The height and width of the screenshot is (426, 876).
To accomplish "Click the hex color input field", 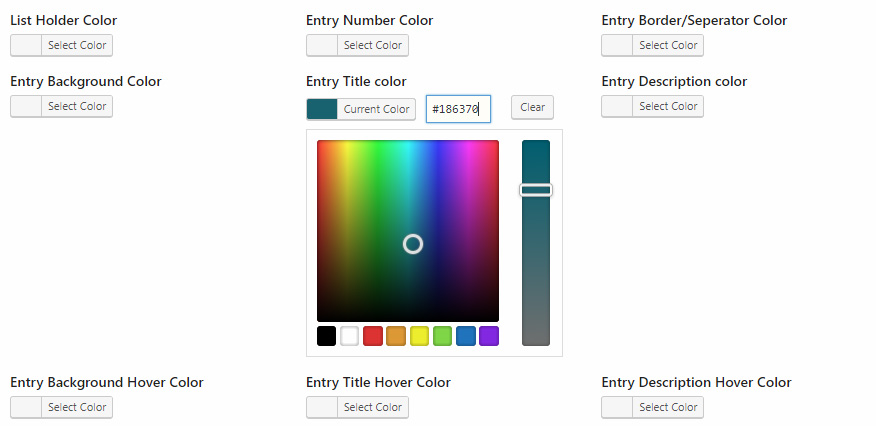I will click(x=458, y=109).
